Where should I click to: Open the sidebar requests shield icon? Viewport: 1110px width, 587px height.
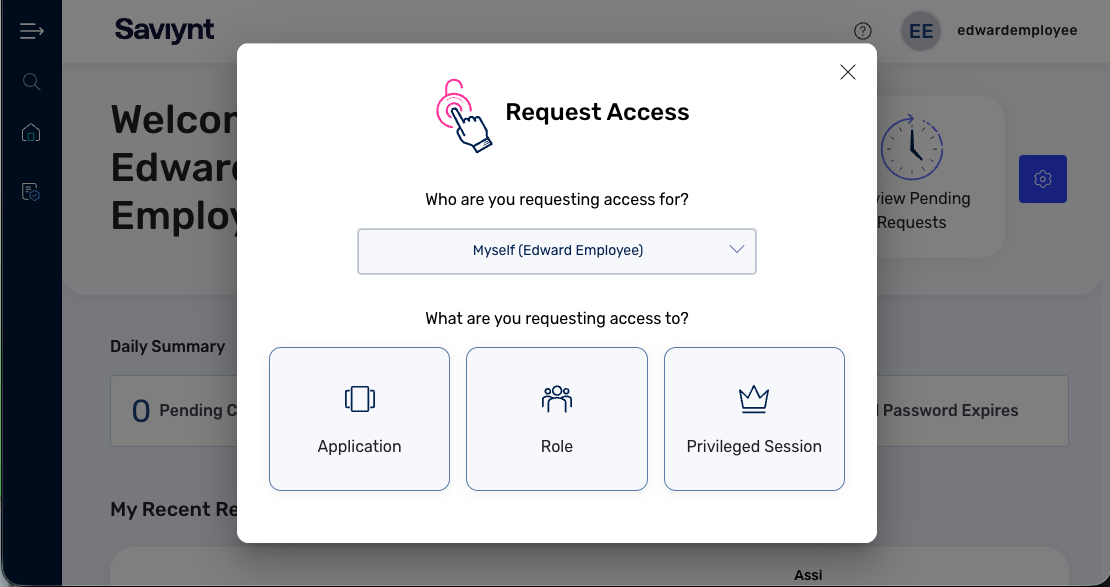pos(31,192)
